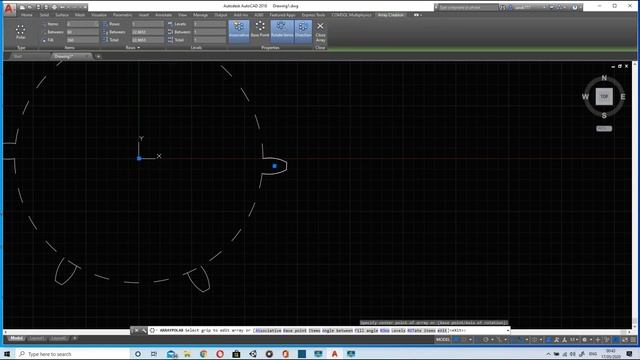Open the Express Tools ribbon tab
Image resolution: width=640 pixels, height=360 pixels.
(313, 15)
